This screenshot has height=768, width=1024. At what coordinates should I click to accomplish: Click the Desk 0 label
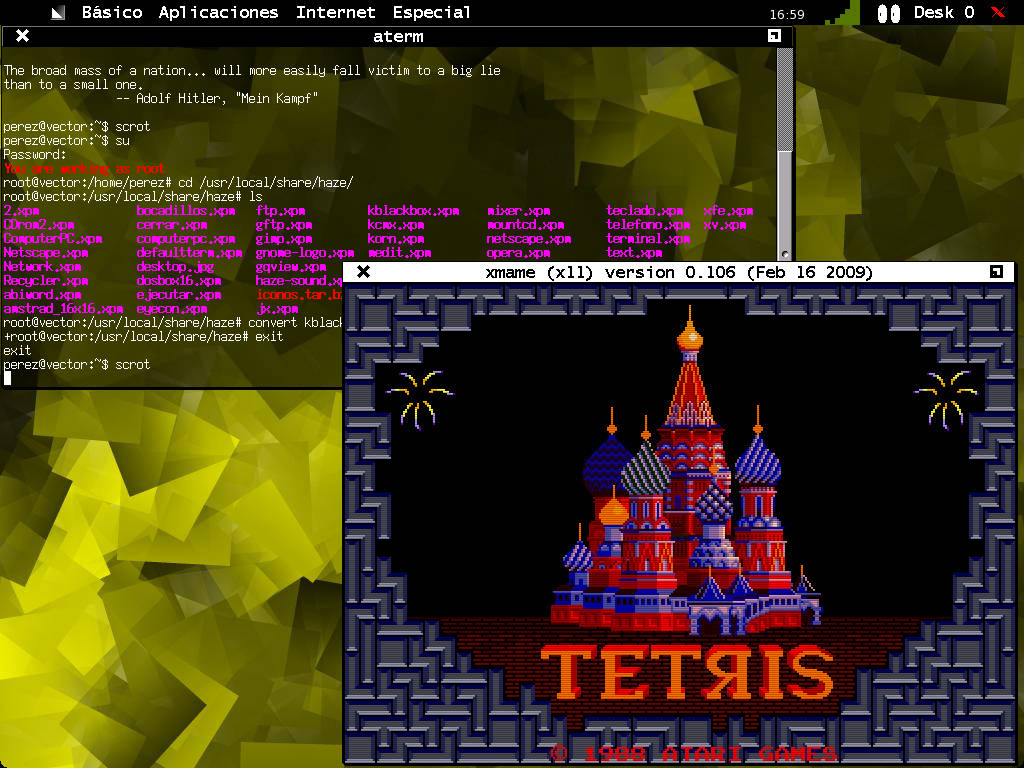[x=944, y=12]
